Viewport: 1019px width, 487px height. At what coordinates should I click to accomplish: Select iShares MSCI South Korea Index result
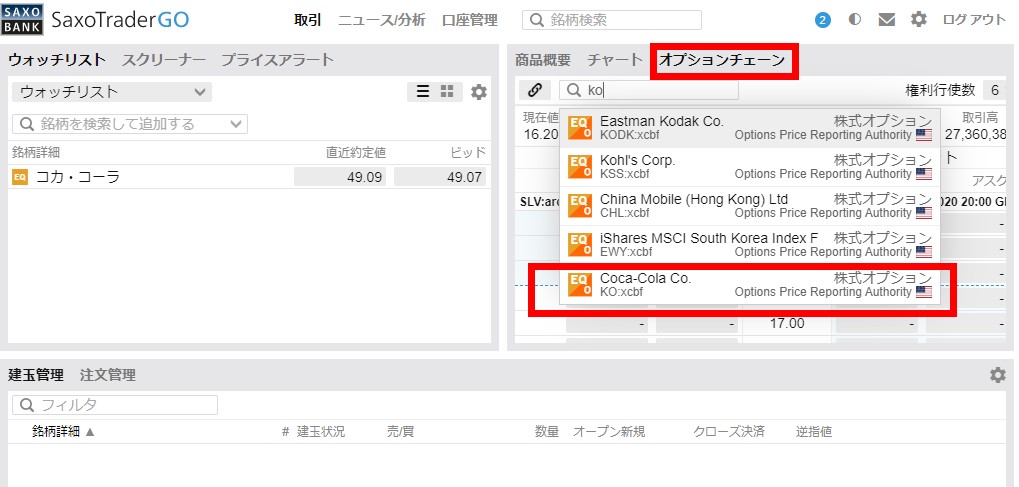coord(749,245)
